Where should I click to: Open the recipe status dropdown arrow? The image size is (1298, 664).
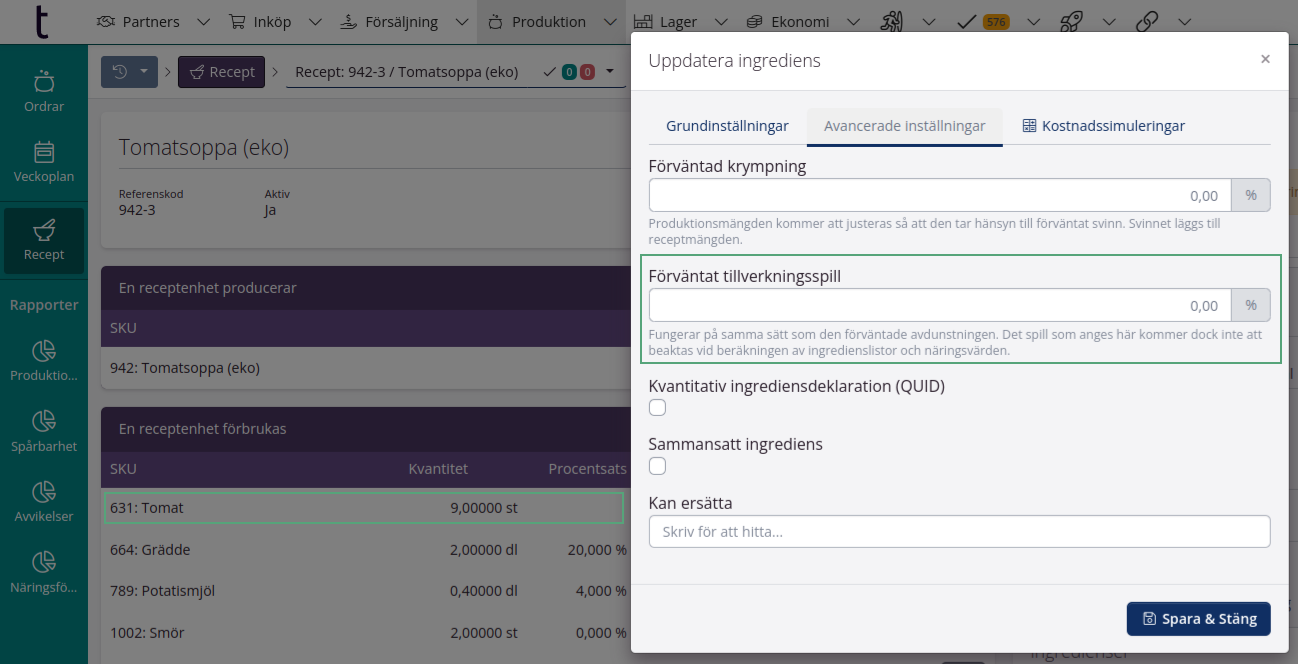(x=609, y=72)
